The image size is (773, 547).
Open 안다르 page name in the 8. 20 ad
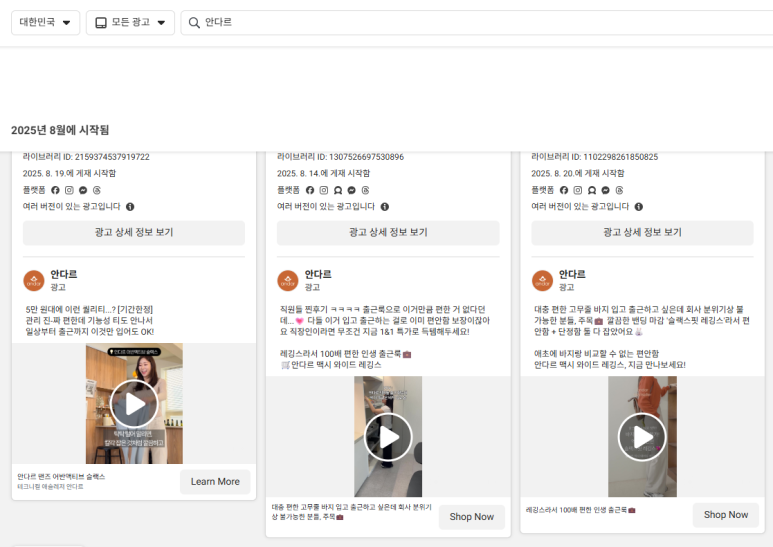(572, 274)
